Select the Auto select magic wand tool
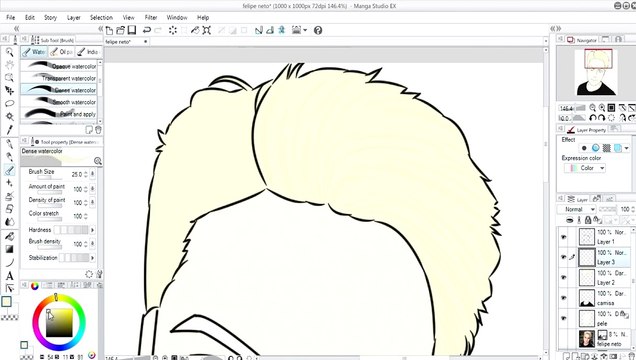 click(9, 116)
